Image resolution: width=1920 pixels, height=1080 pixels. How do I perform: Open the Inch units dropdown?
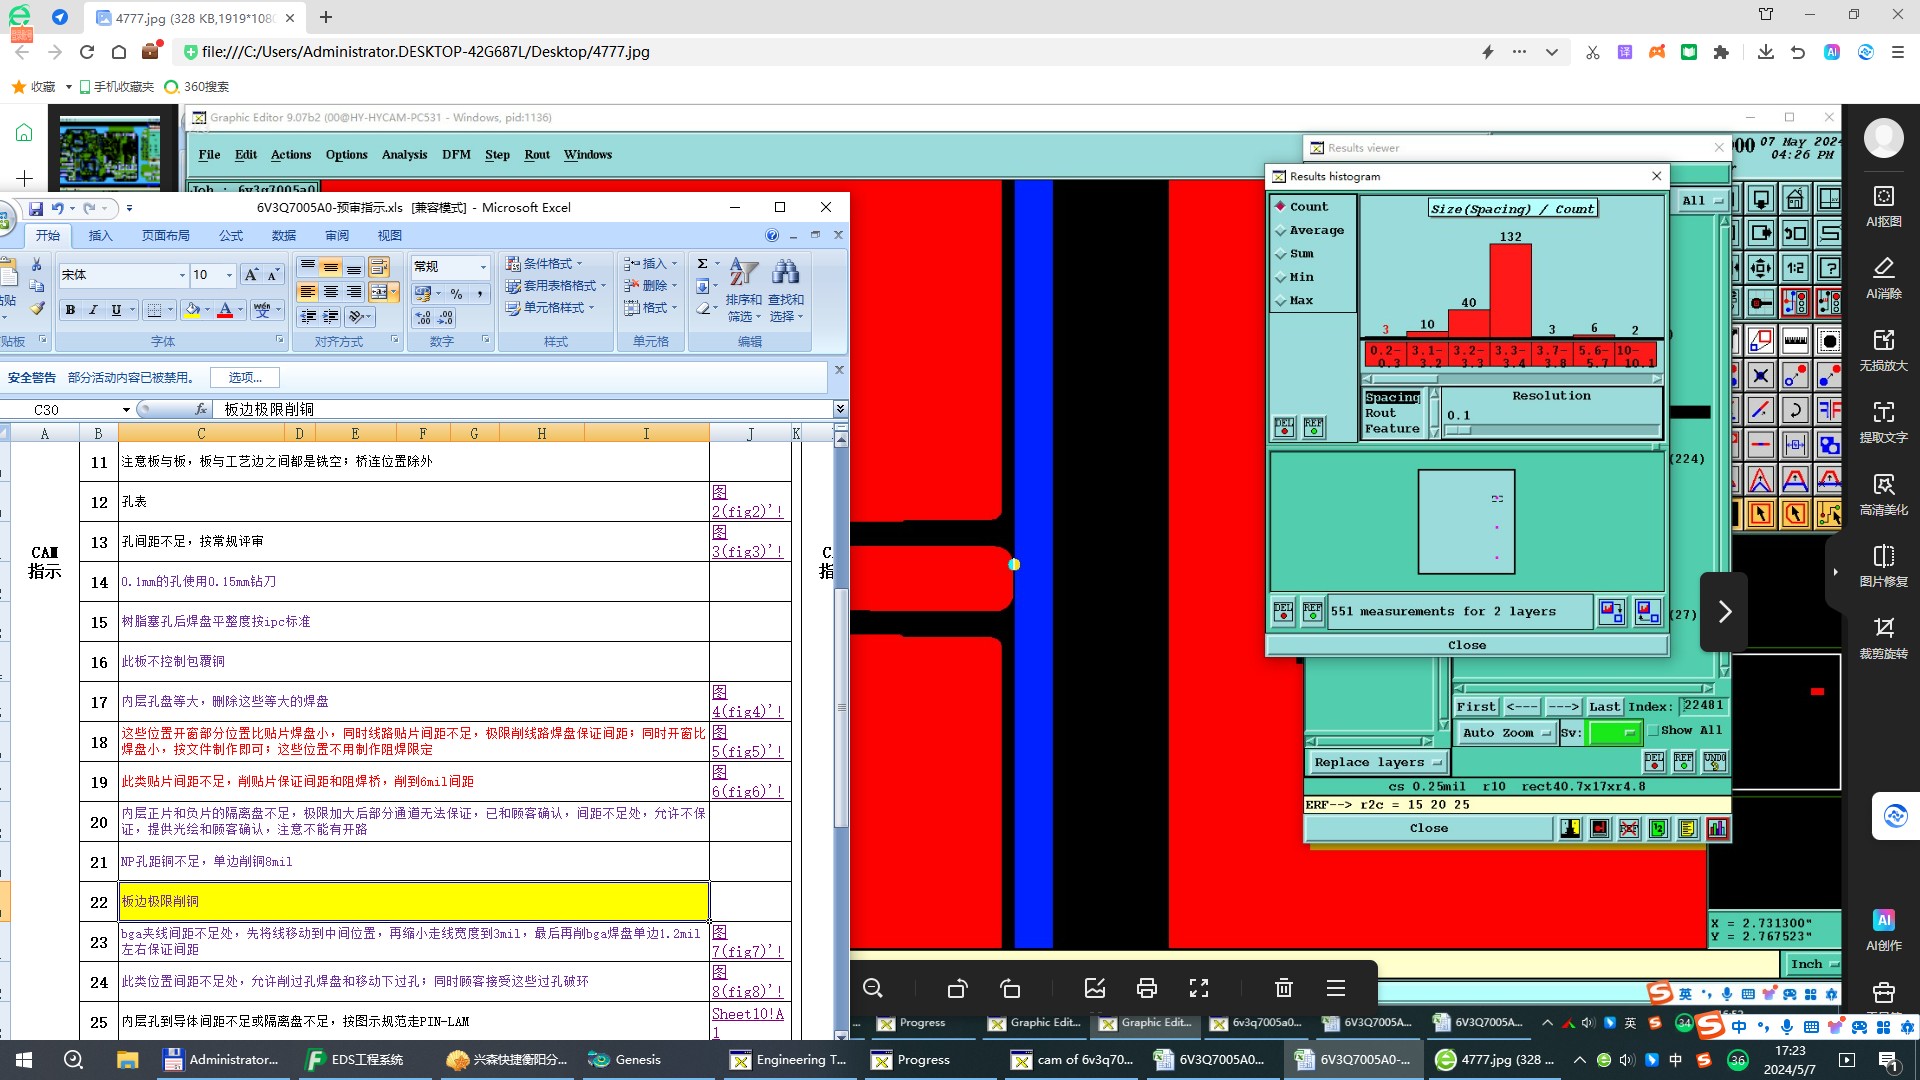[x=1812, y=964]
